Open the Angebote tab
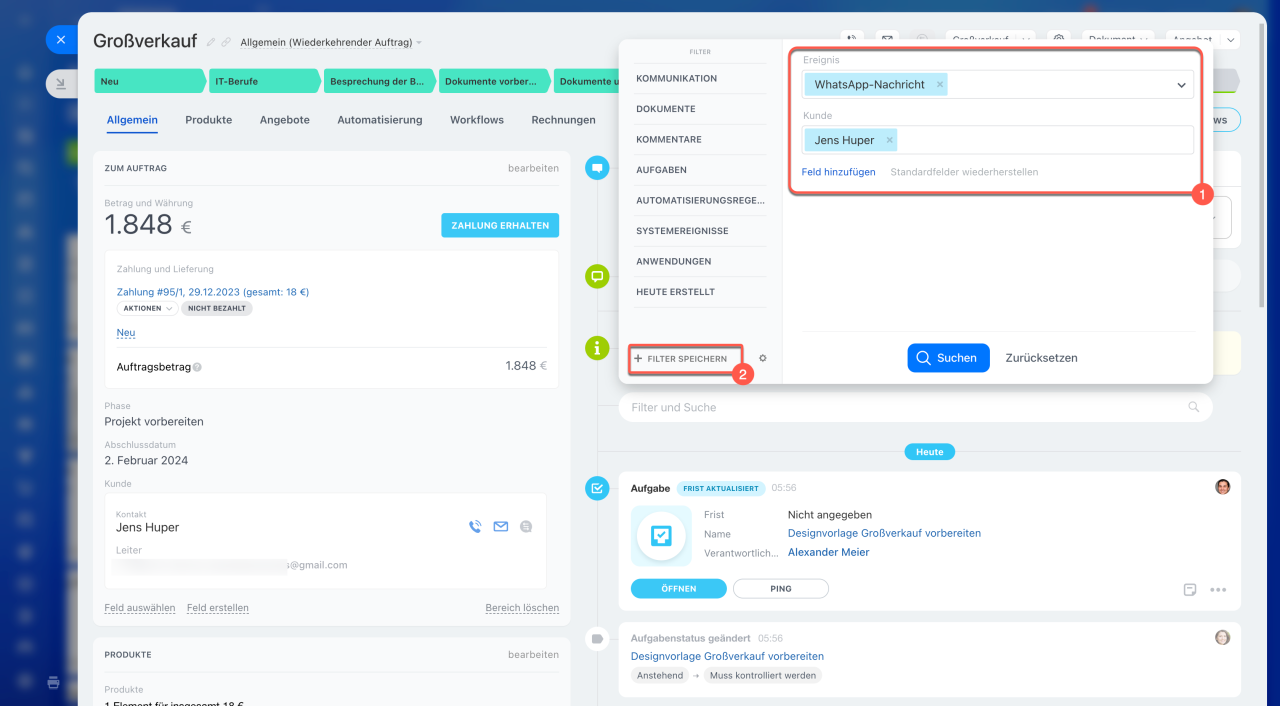 [284, 120]
